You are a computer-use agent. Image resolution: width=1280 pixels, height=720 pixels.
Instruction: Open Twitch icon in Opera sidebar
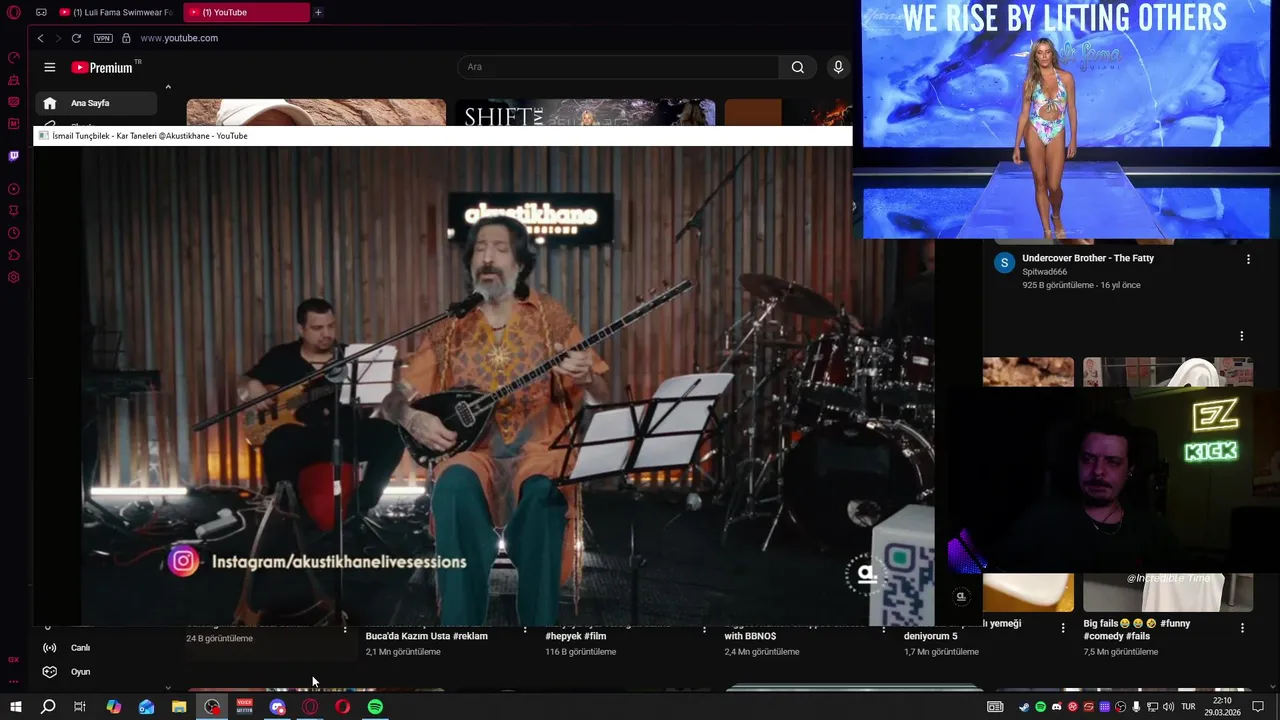coord(14,156)
